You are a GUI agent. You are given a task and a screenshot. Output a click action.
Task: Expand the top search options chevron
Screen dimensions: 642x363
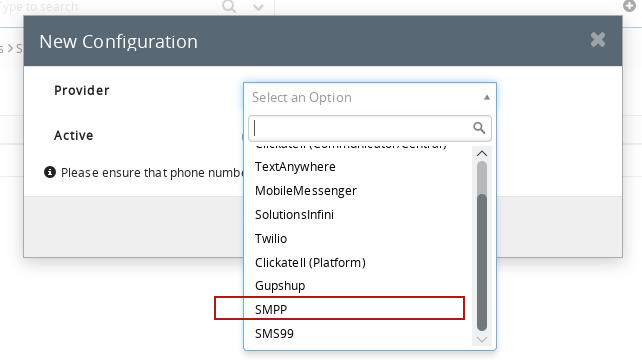pos(258,7)
